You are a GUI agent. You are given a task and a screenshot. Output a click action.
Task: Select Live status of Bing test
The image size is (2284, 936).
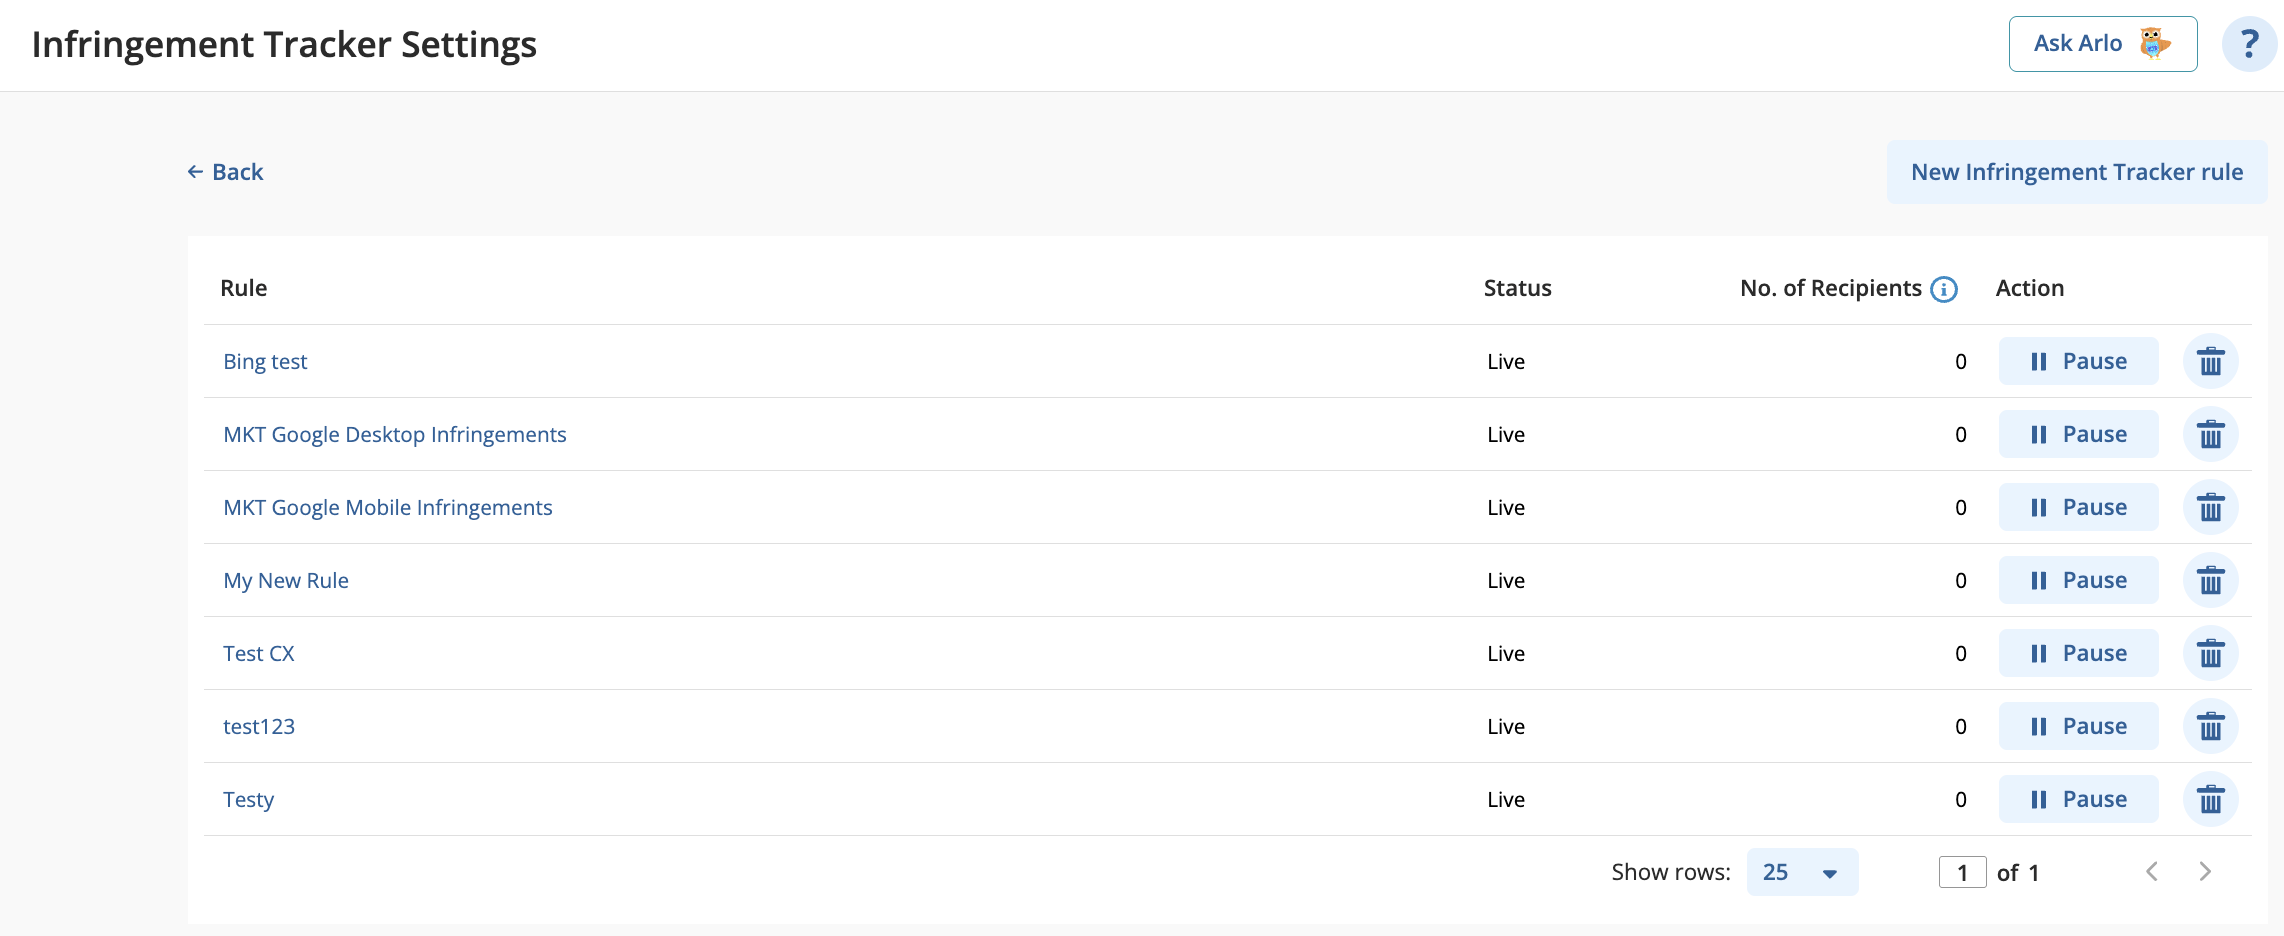click(x=1506, y=361)
